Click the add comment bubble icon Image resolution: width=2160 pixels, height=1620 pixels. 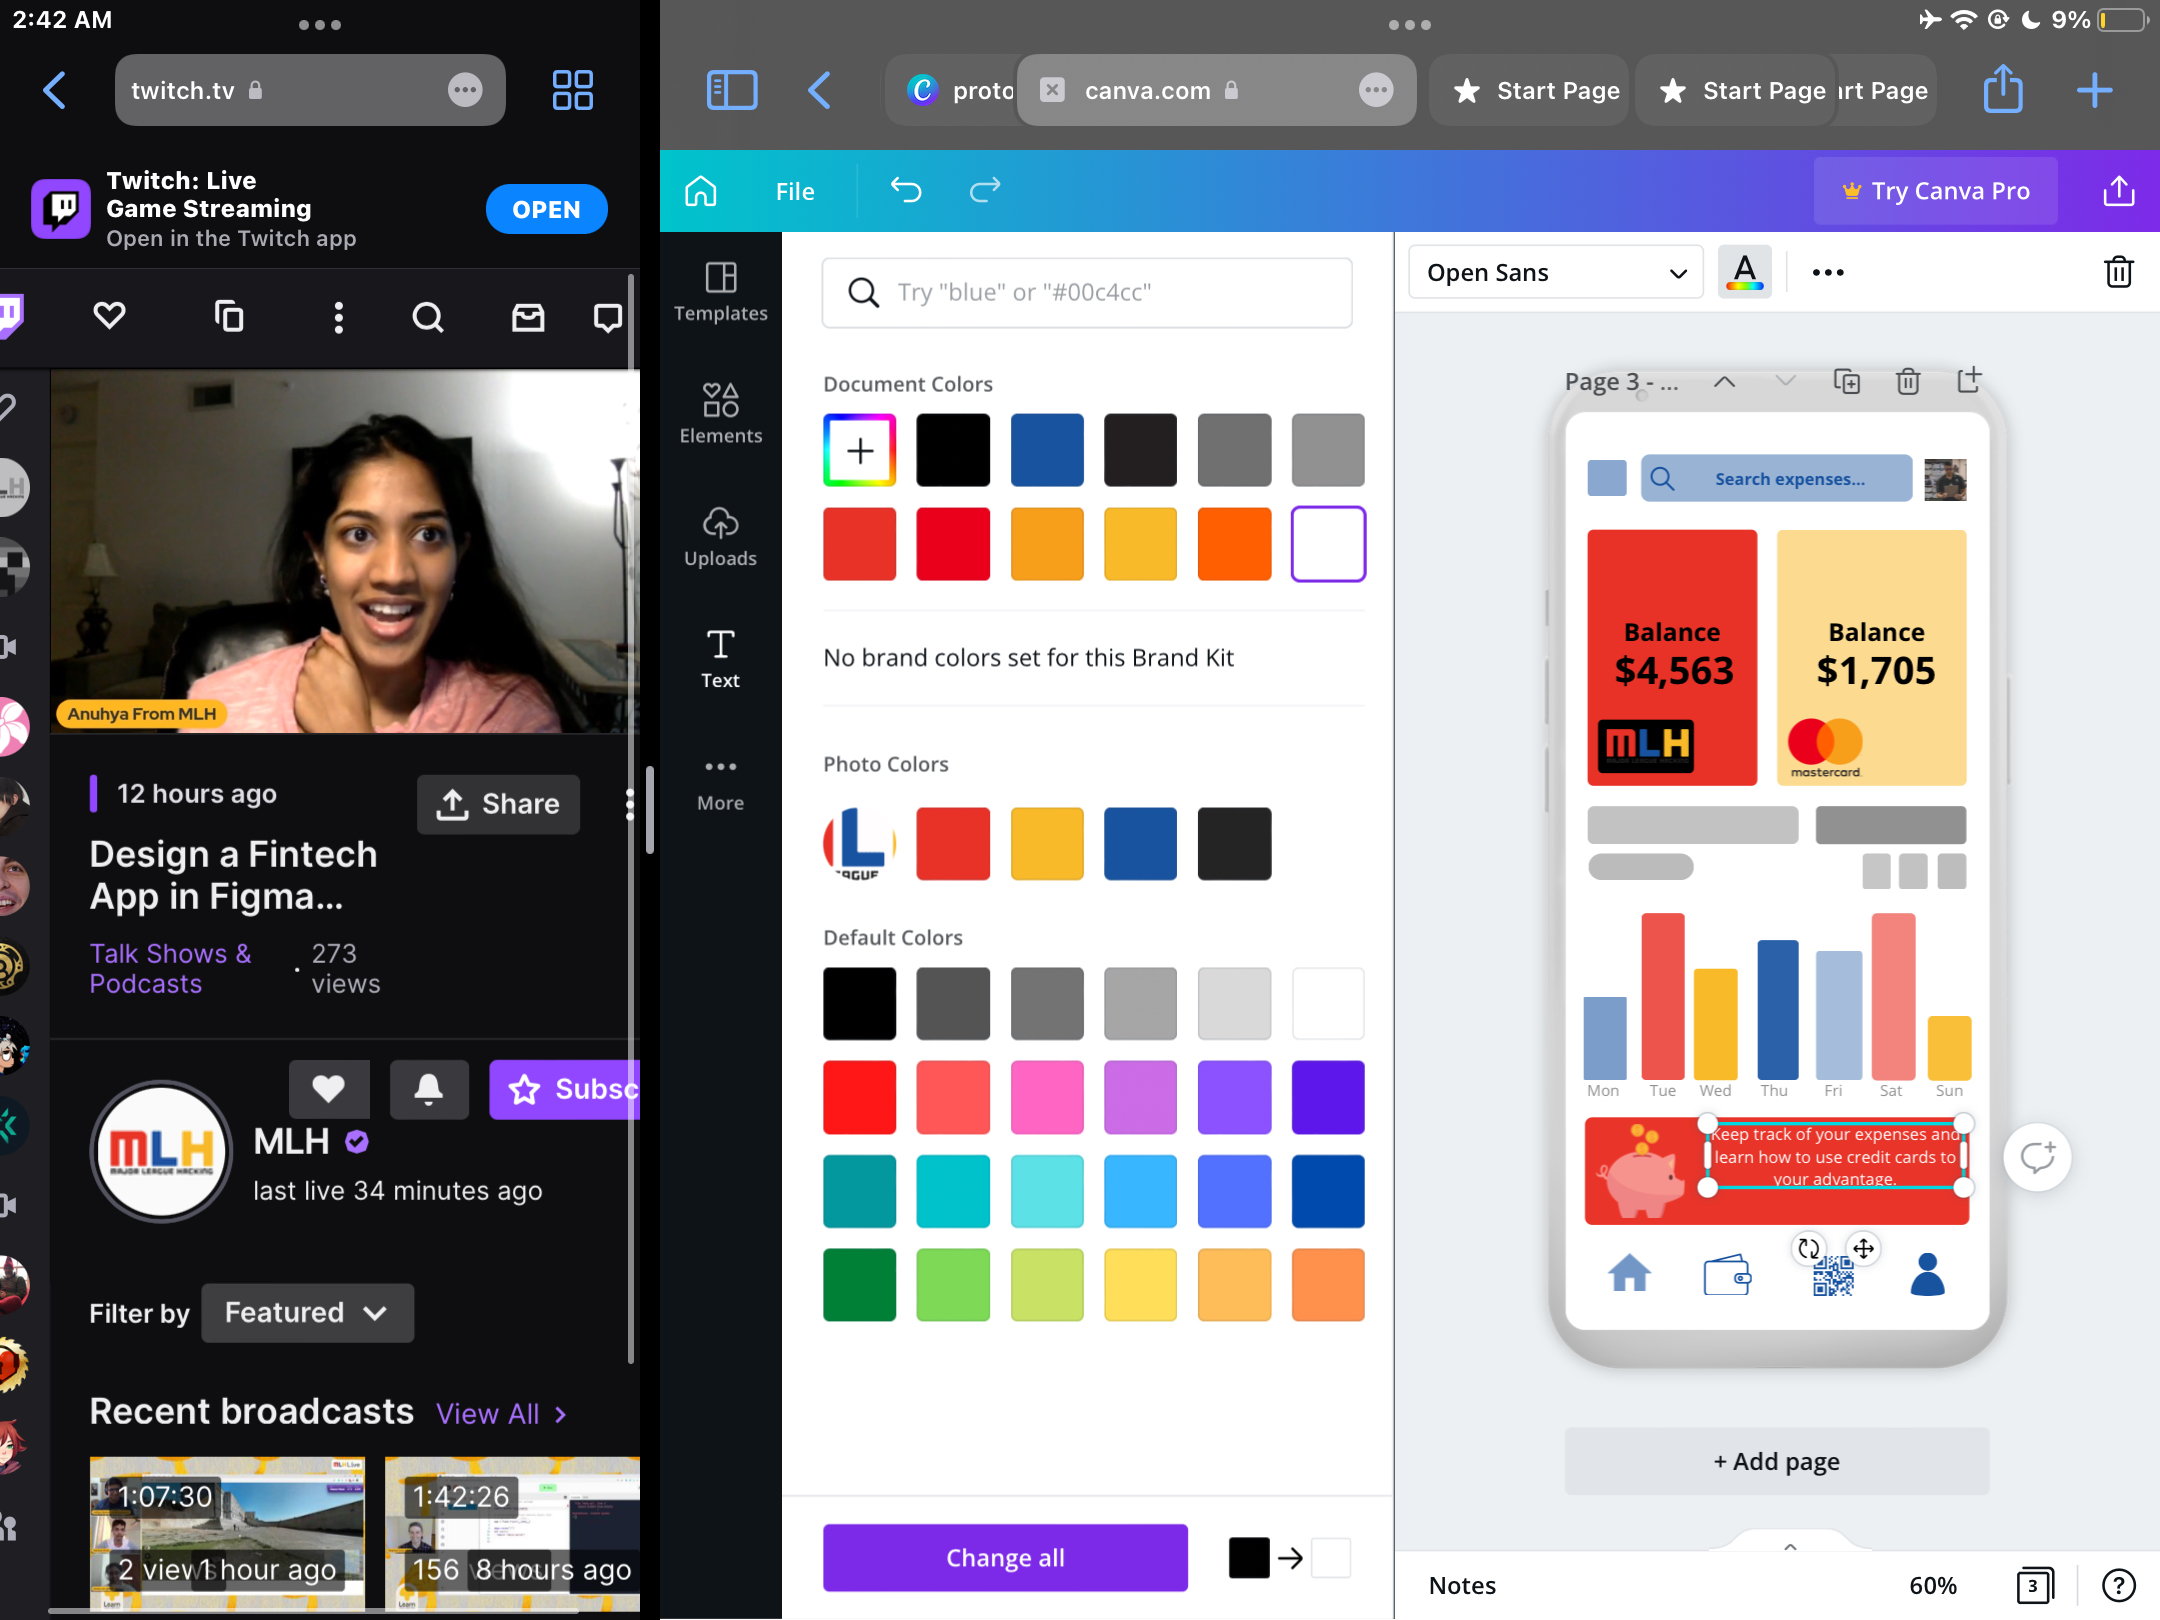click(x=2036, y=1158)
